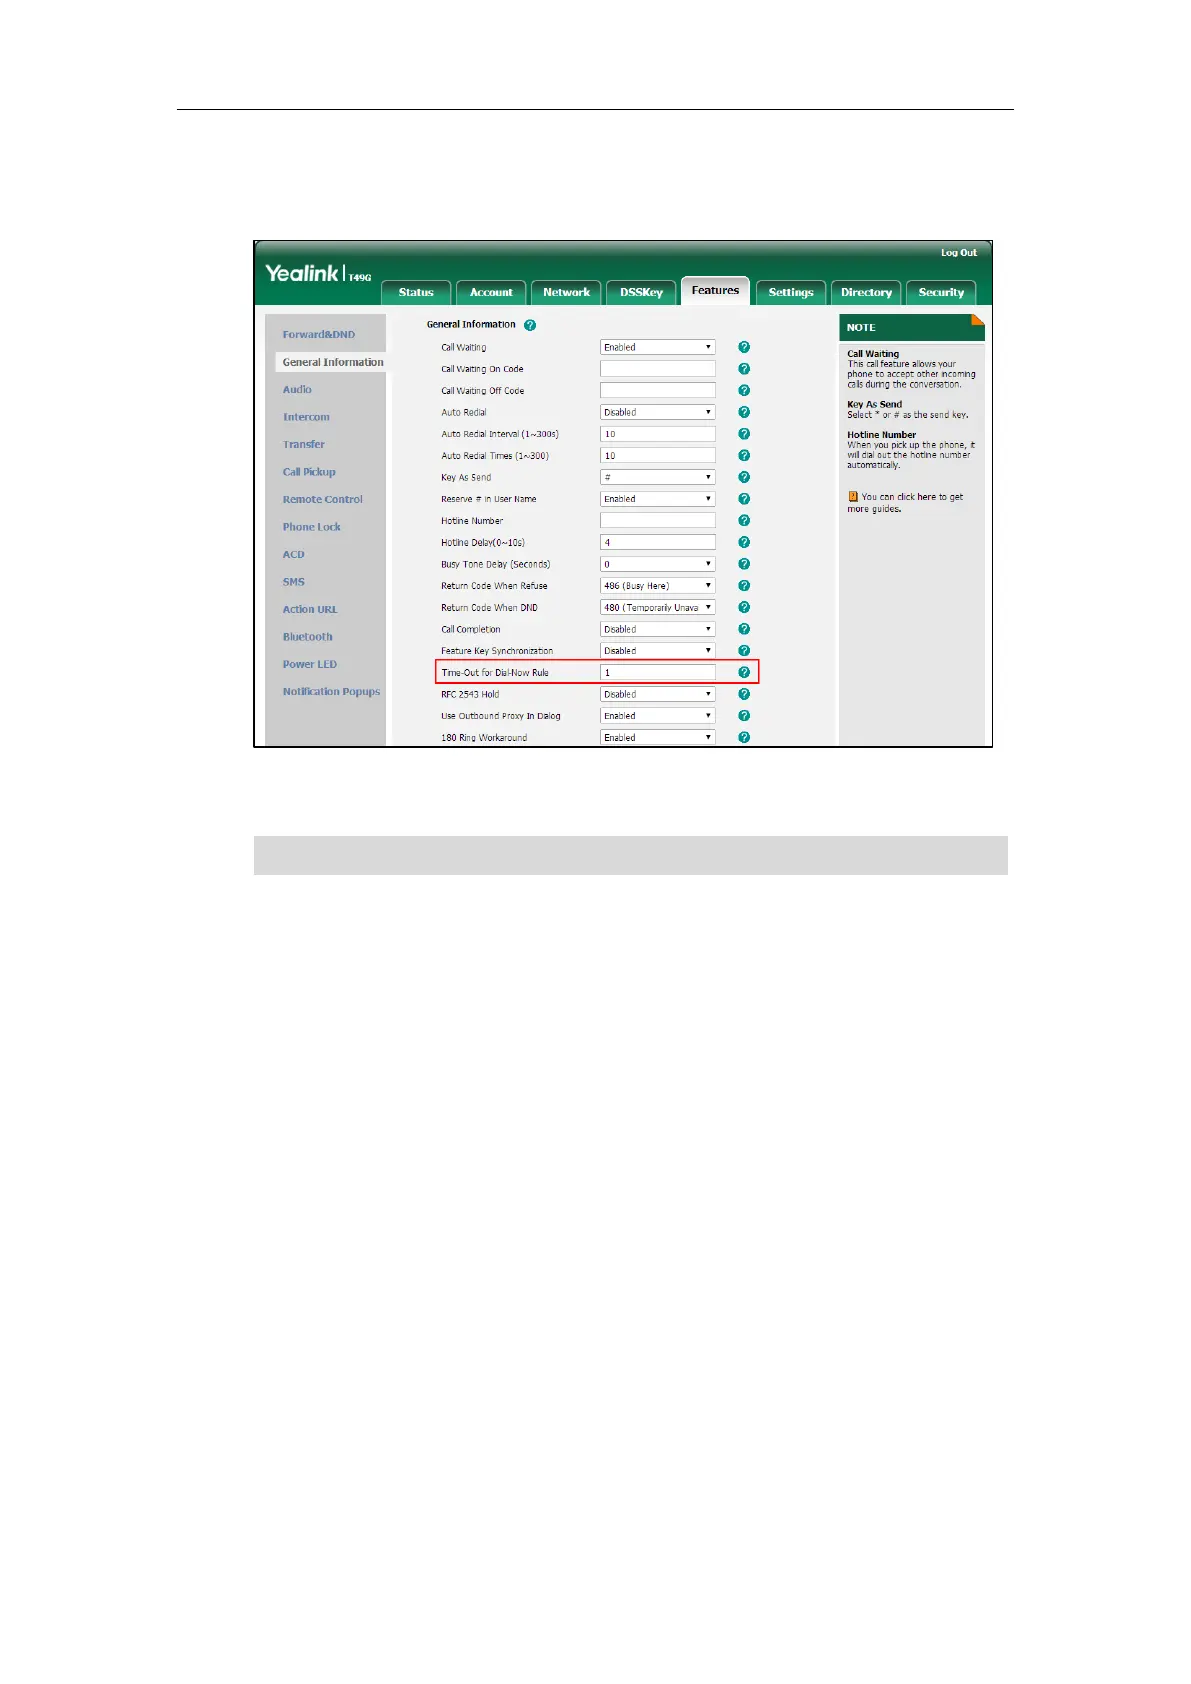The width and height of the screenshot is (1191, 1684).
Task: Switch to the Status tab
Action: 416,292
